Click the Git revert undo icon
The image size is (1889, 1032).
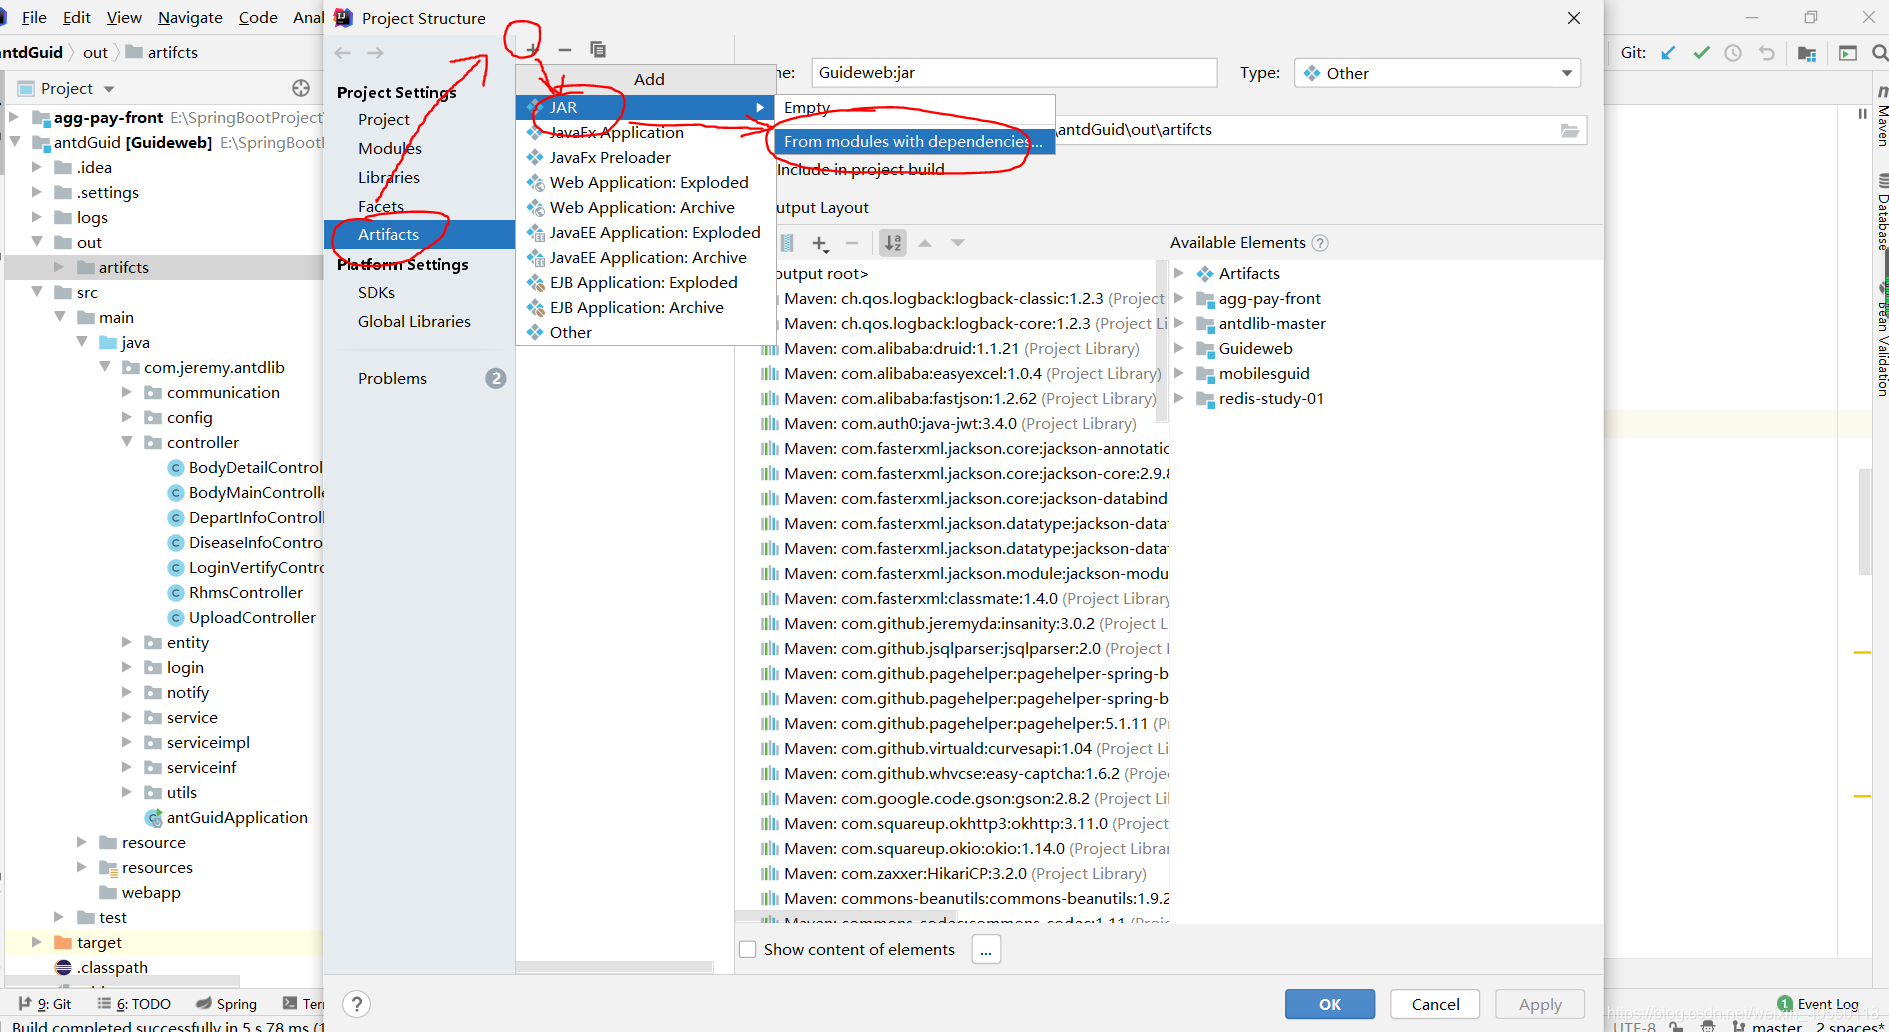click(1767, 53)
